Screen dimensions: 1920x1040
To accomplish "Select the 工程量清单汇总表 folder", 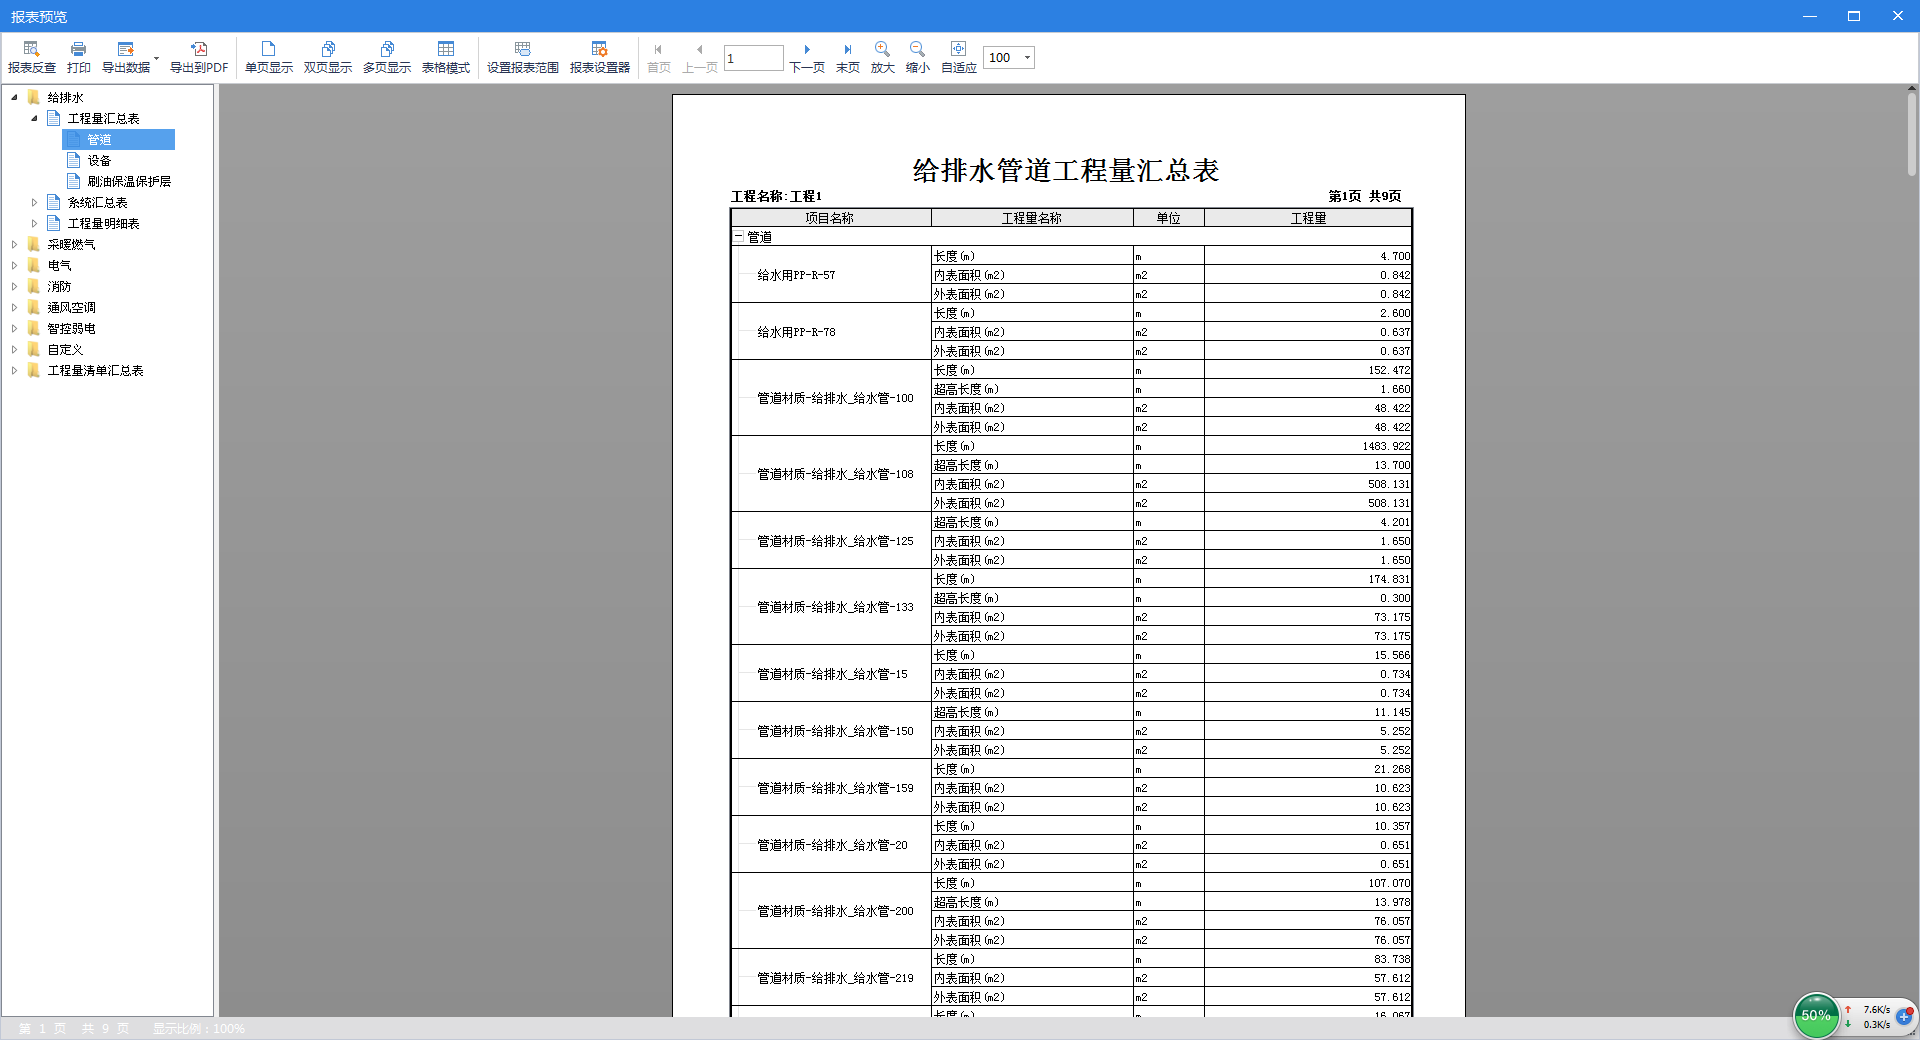I will [x=95, y=370].
